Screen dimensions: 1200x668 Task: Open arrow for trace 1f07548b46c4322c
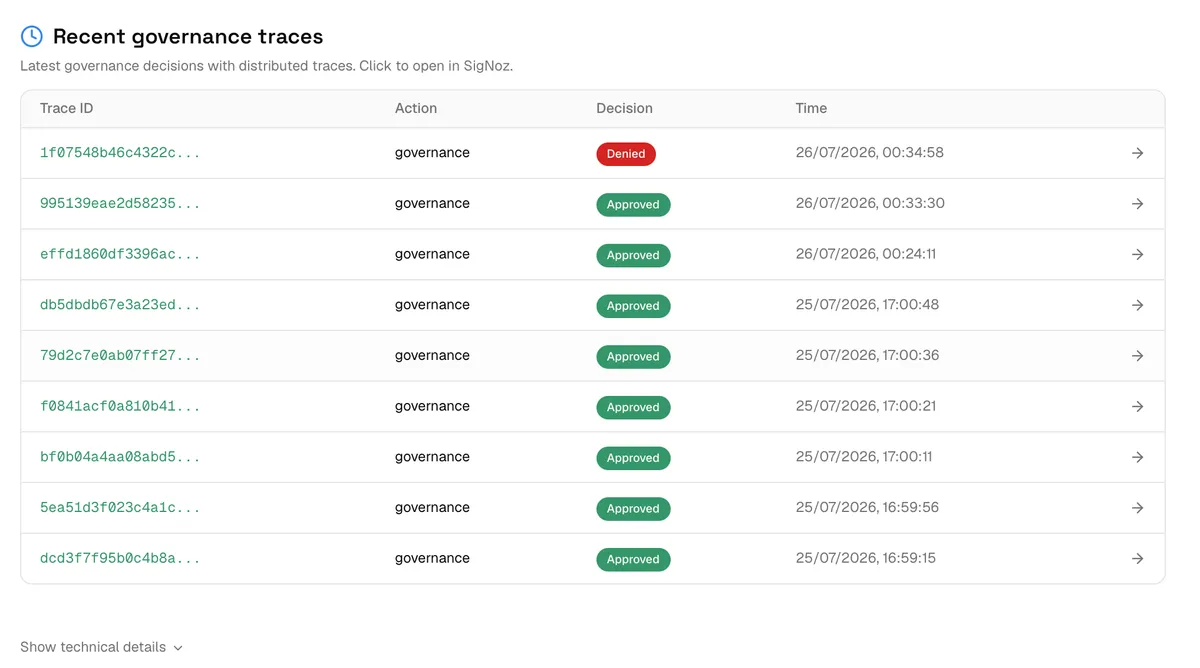coord(1137,153)
